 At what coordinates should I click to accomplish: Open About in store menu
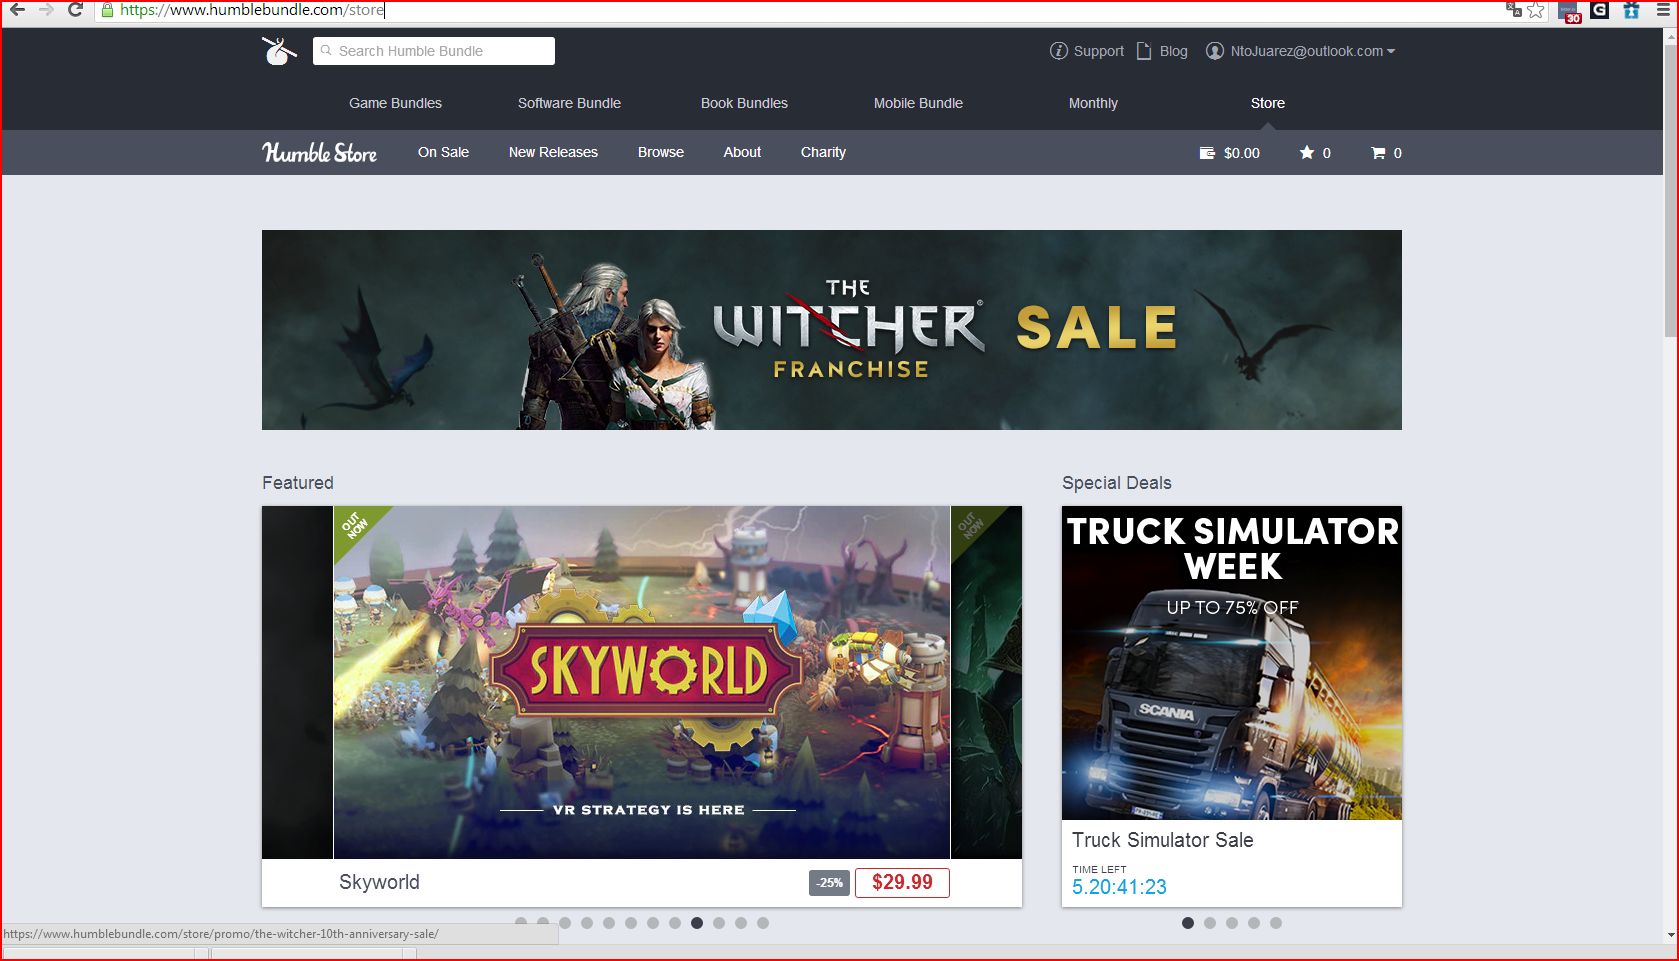click(x=742, y=152)
